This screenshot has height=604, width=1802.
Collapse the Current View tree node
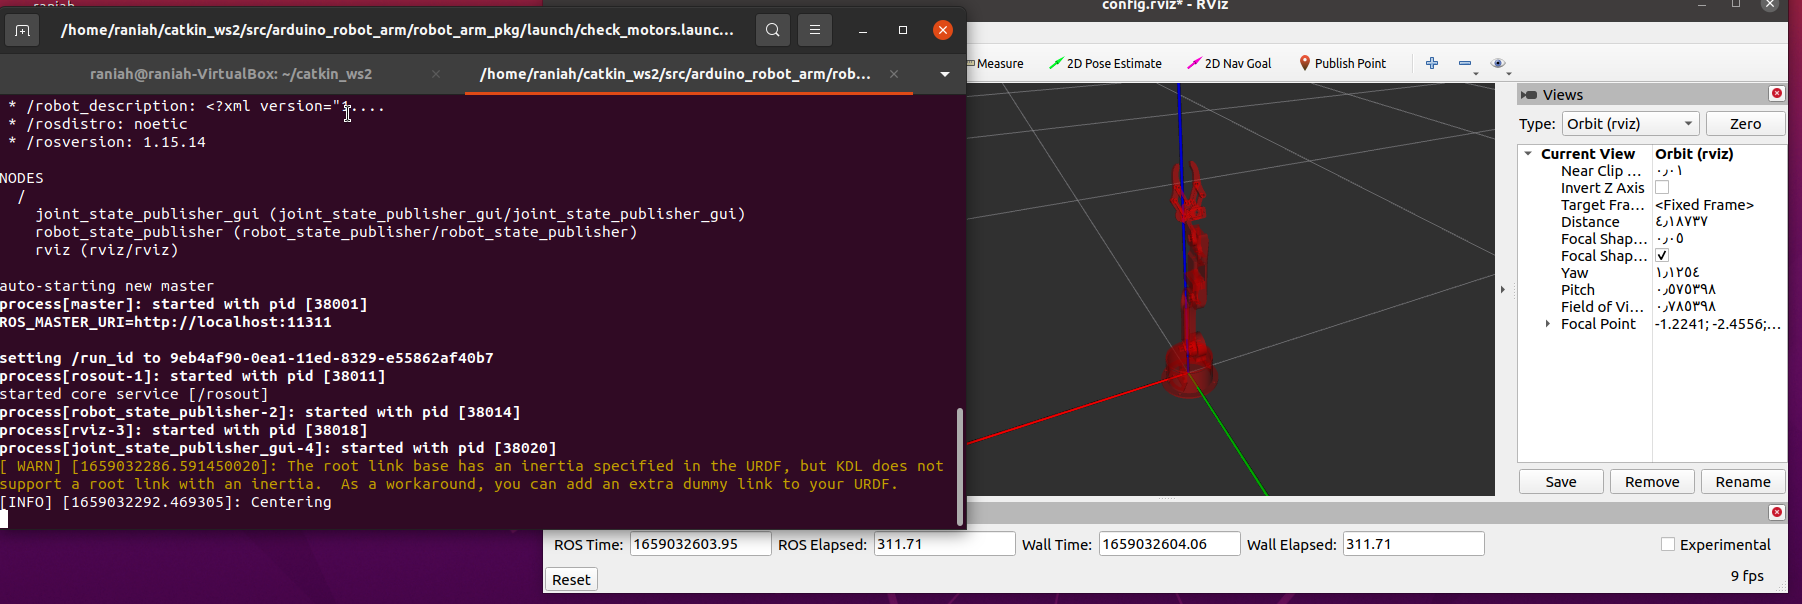1528,154
